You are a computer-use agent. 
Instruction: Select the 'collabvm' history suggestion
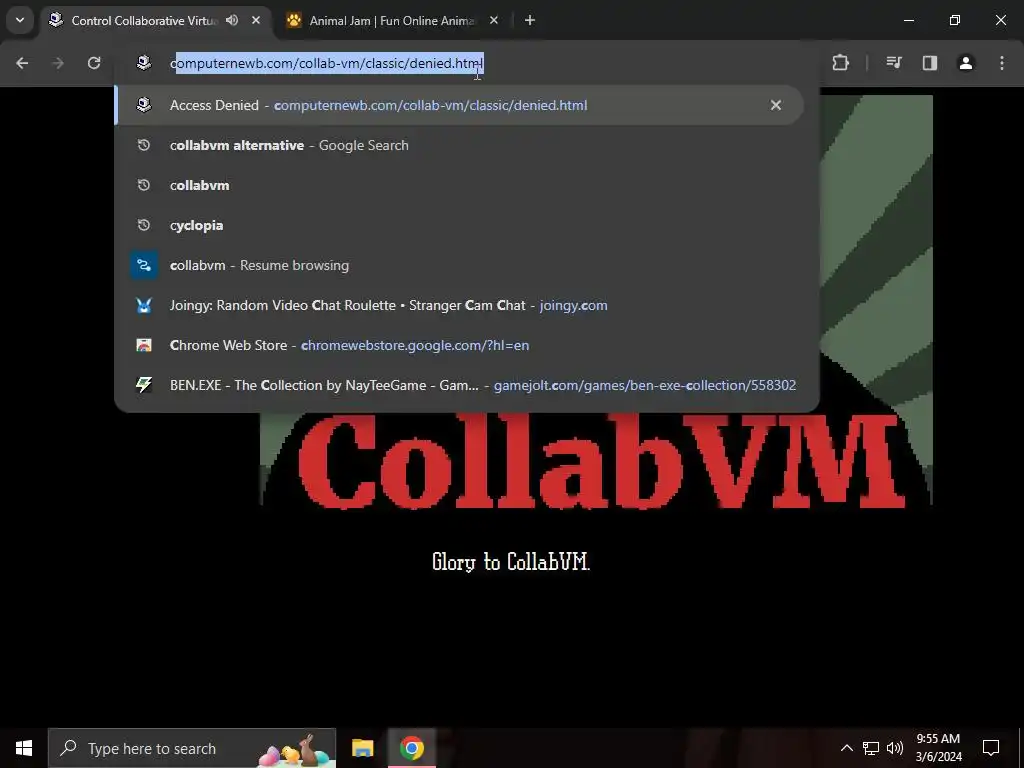[x=459, y=185]
